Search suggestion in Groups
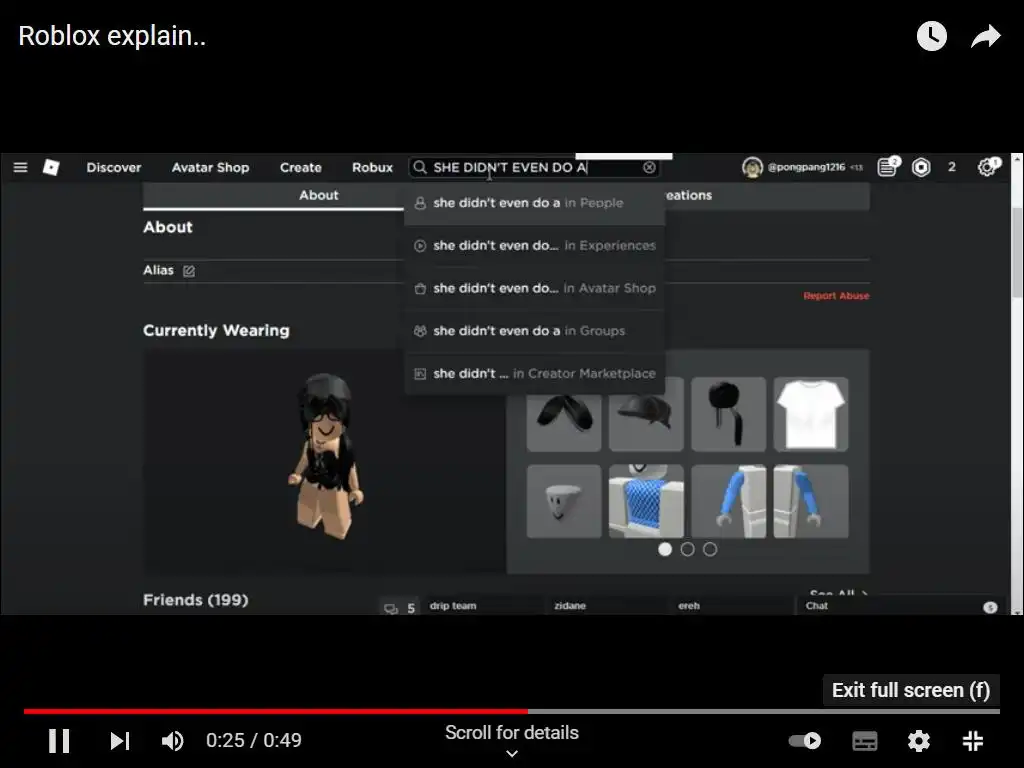 pos(534,331)
